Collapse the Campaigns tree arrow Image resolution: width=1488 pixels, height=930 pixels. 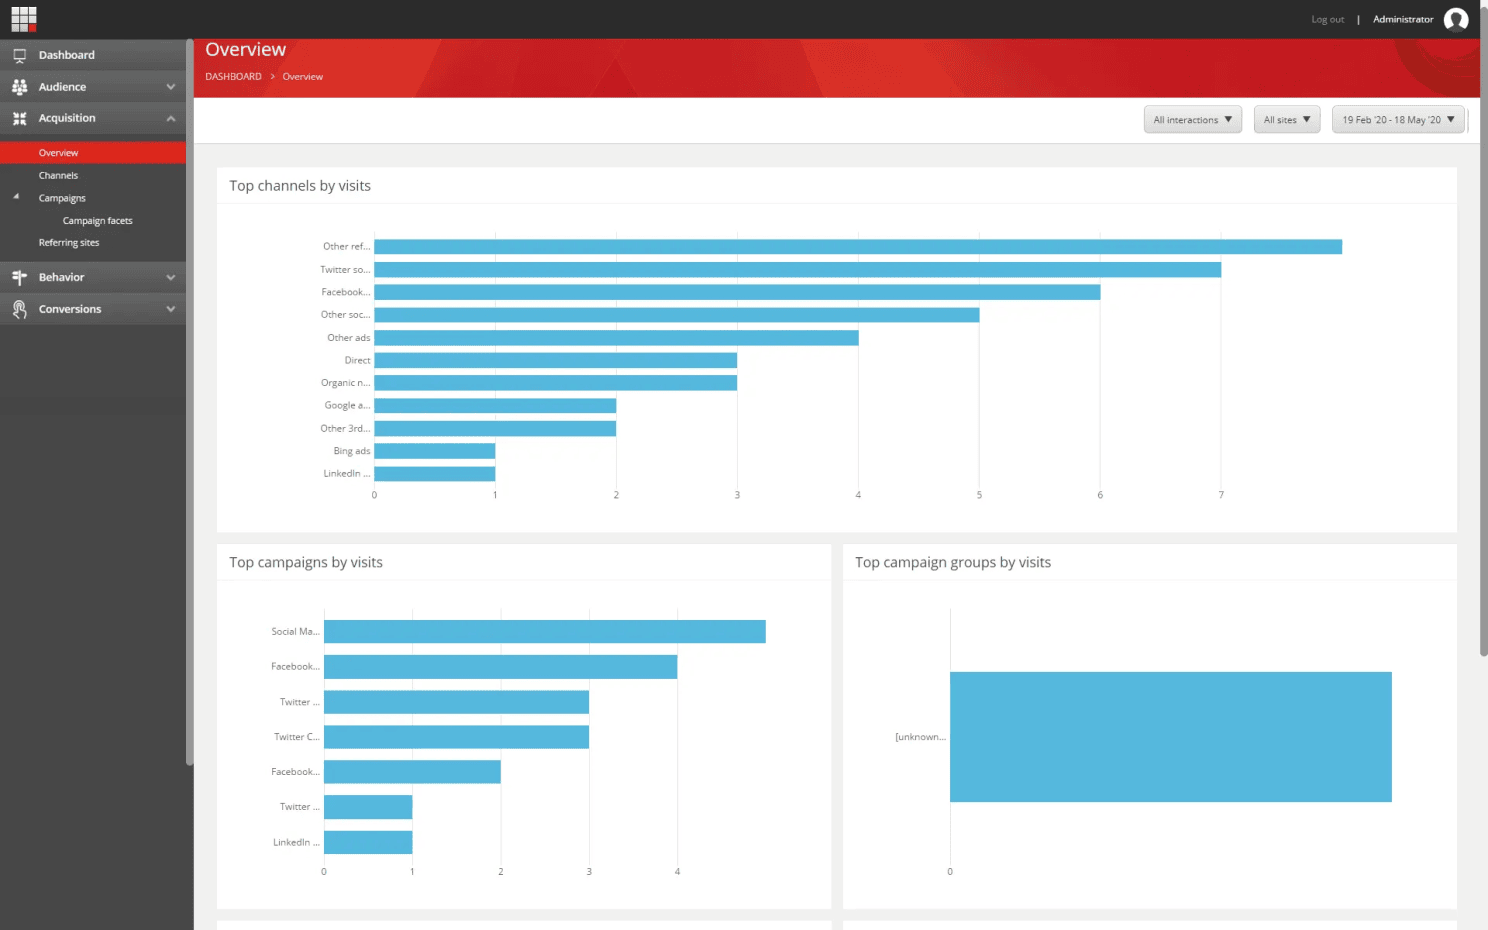coord(16,197)
